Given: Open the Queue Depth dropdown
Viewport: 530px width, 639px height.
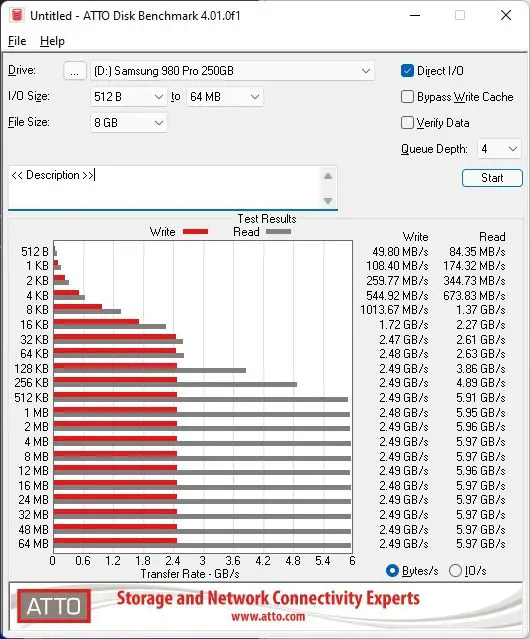Looking at the screenshot, I should (x=499, y=149).
